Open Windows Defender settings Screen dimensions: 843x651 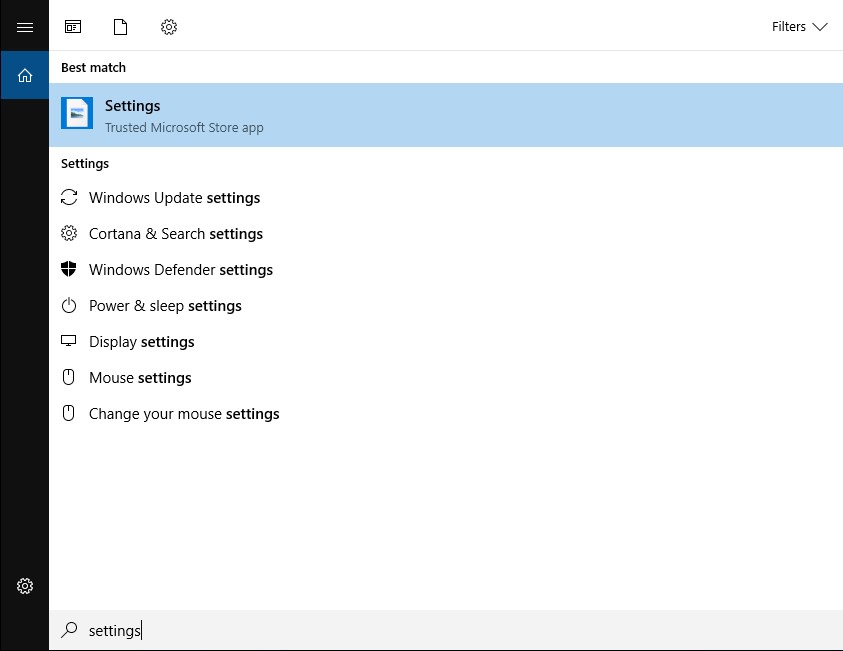(x=181, y=269)
